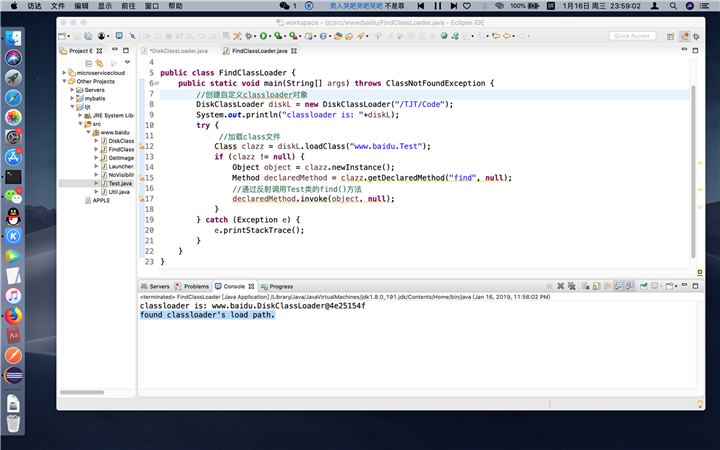Open the 文件 menu in menu bar
Screen dimensions: 720x450
(58, 6)
